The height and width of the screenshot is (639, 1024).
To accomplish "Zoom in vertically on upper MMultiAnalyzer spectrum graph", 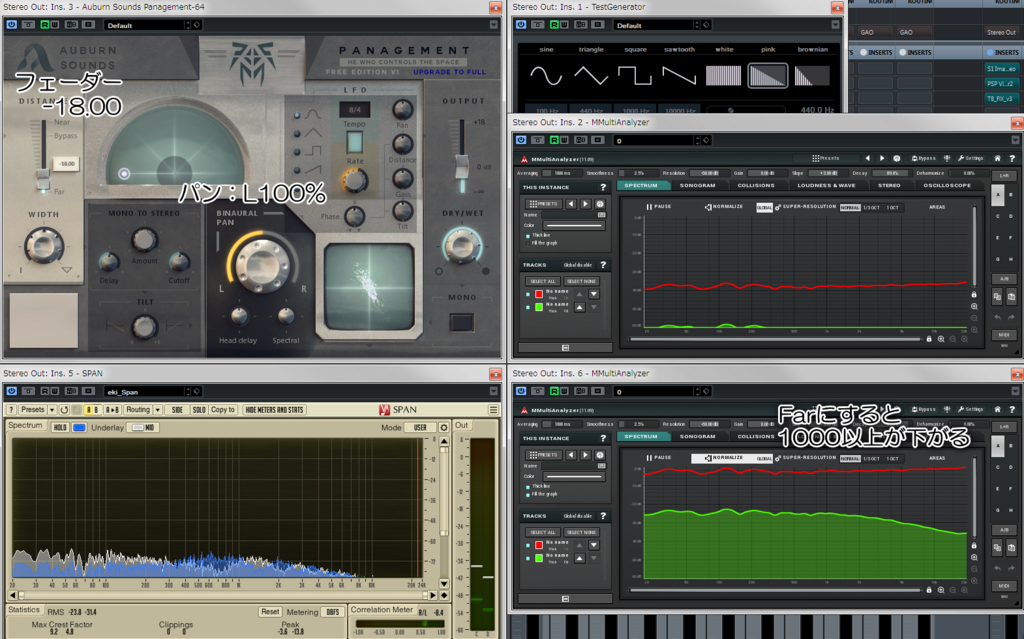I will click(974, 306).
